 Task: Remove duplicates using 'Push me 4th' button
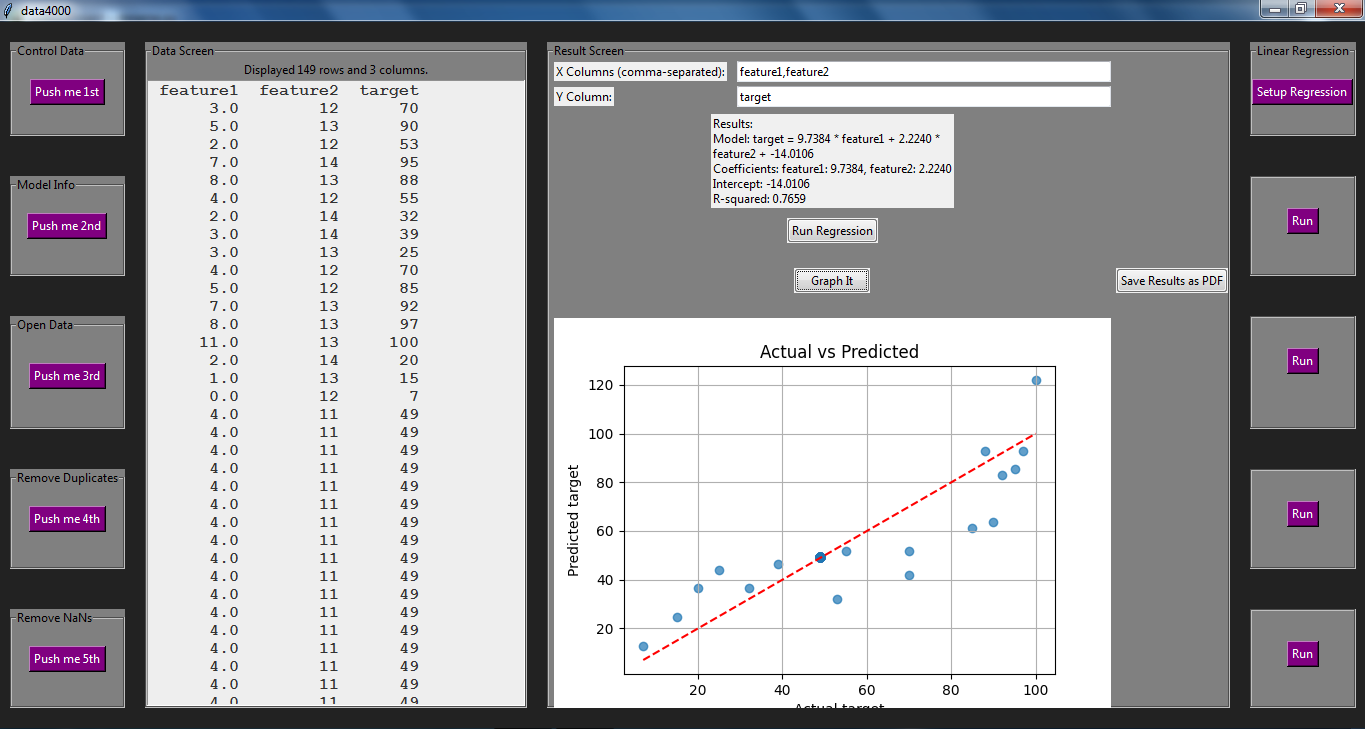(x=67, y=519)
